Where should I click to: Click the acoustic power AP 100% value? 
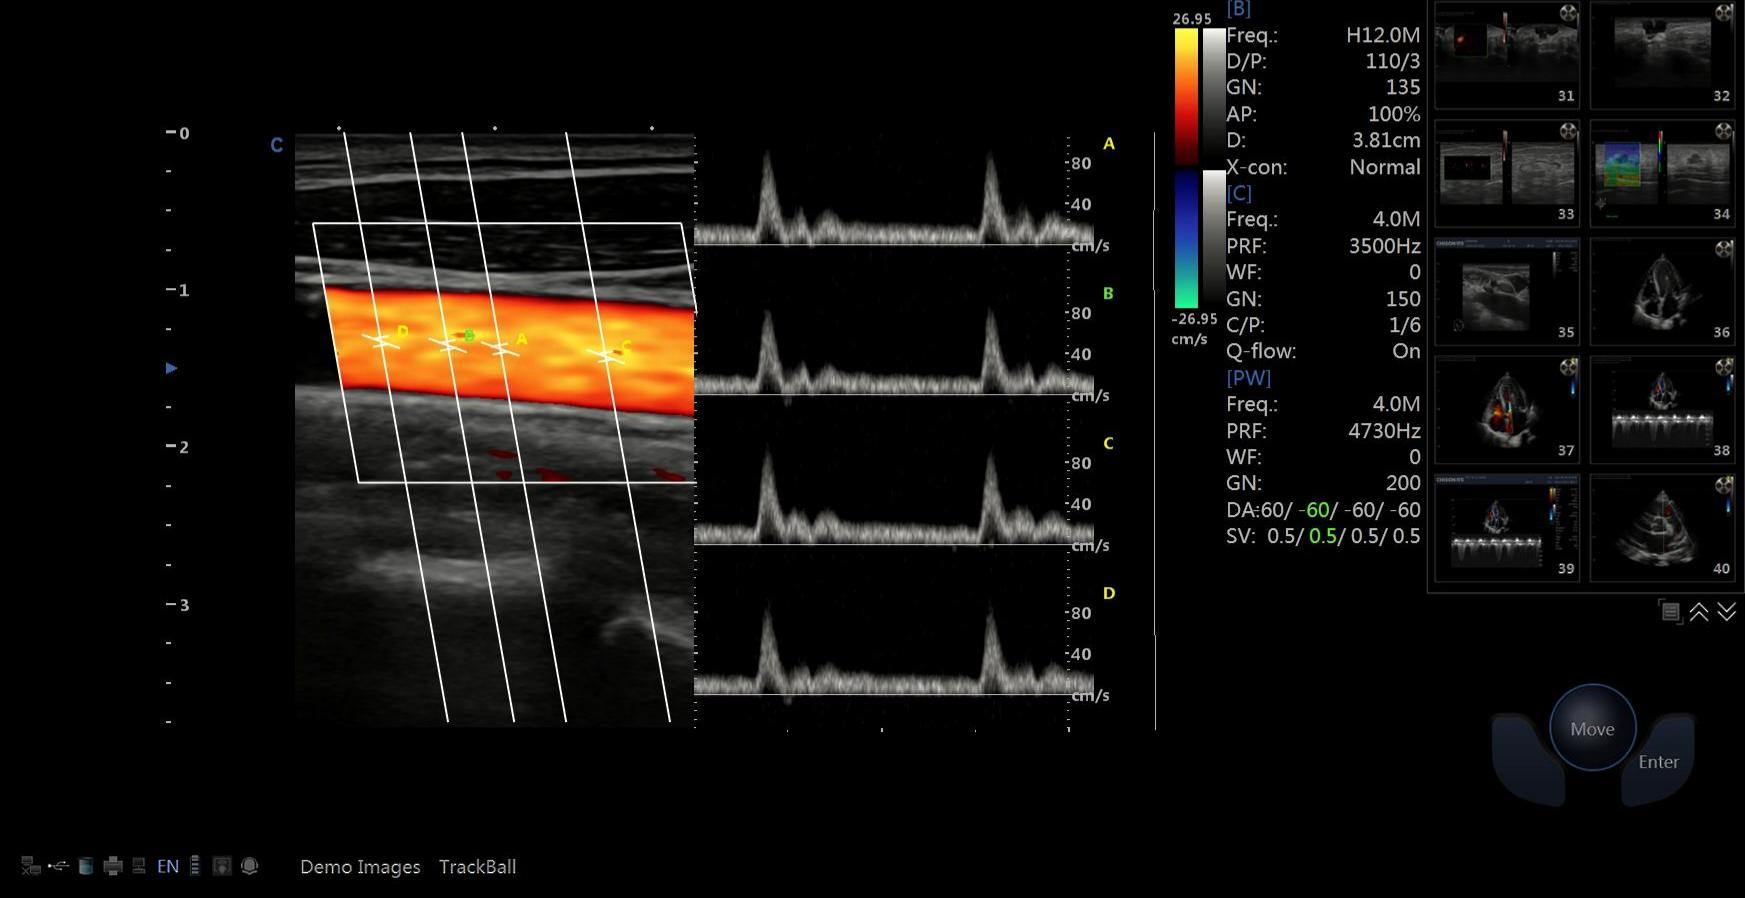tap(1394, 114)
